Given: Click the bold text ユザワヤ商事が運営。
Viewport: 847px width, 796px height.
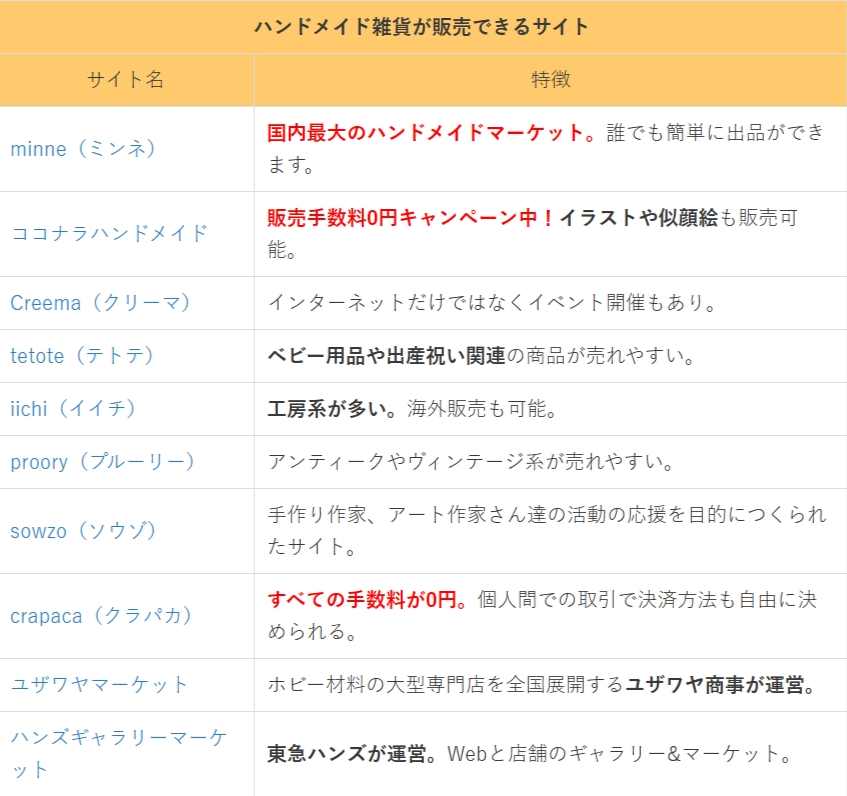Looking at the screenshot, I should [721, 685].
